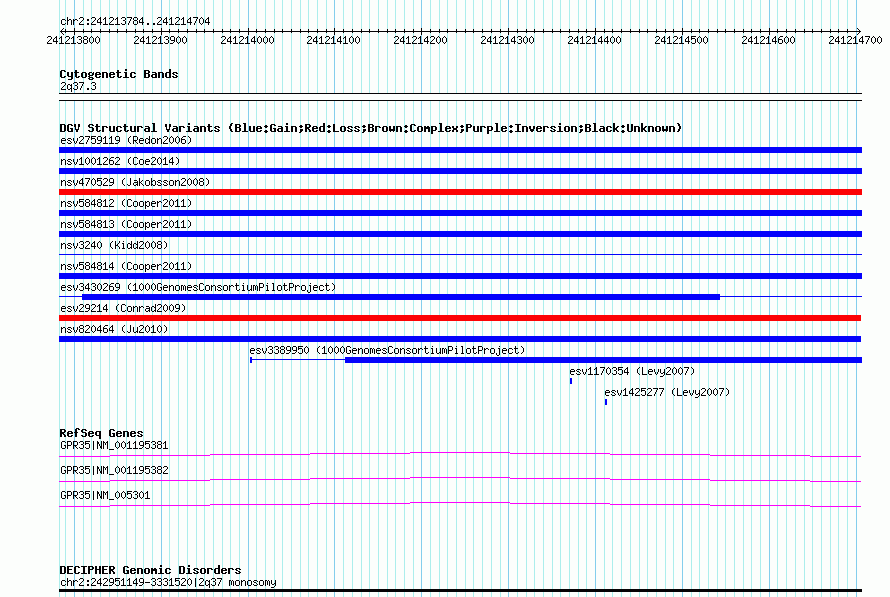Click the magenta line for GPR35|NM_001195381
This screenshot has height=597, width=890.
(x=460, y=454)
